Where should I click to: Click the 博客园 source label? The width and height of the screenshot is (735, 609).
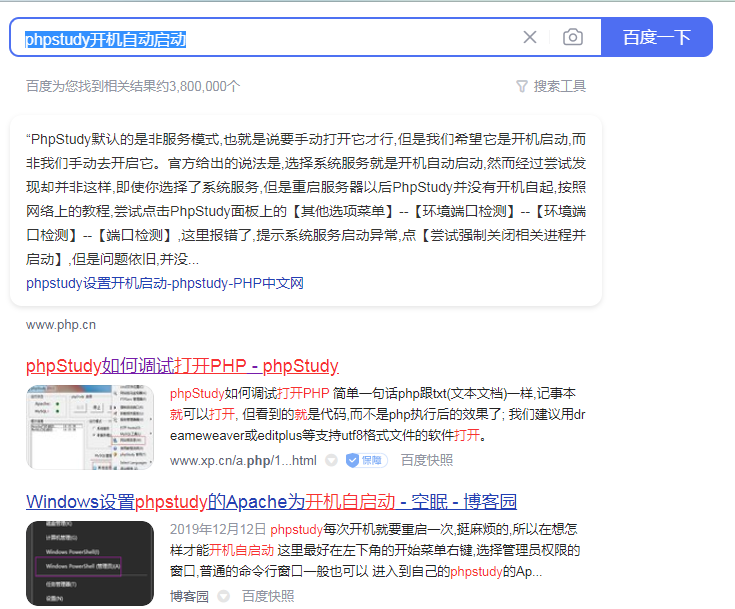[189, 596]
